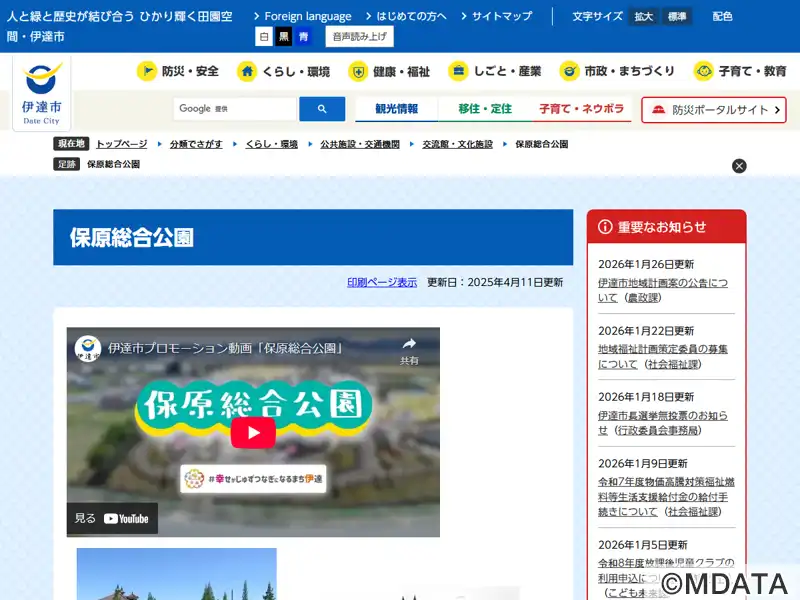Open the 子育て・教育 face icon
The width and height of the screenshot is (800, 600).
coord(704,71)
